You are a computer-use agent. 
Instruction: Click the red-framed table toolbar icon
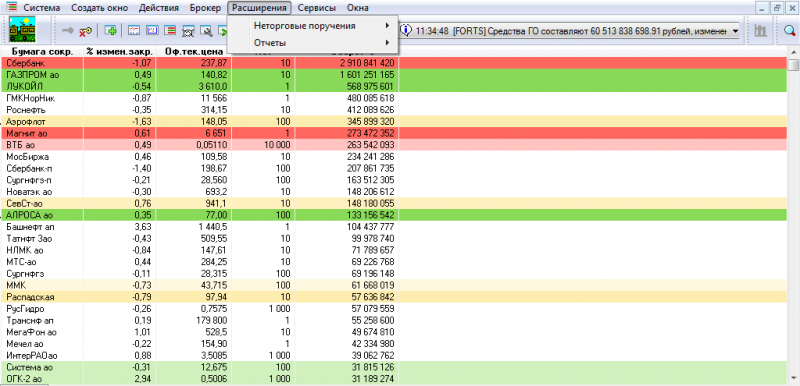click(152, 31)
